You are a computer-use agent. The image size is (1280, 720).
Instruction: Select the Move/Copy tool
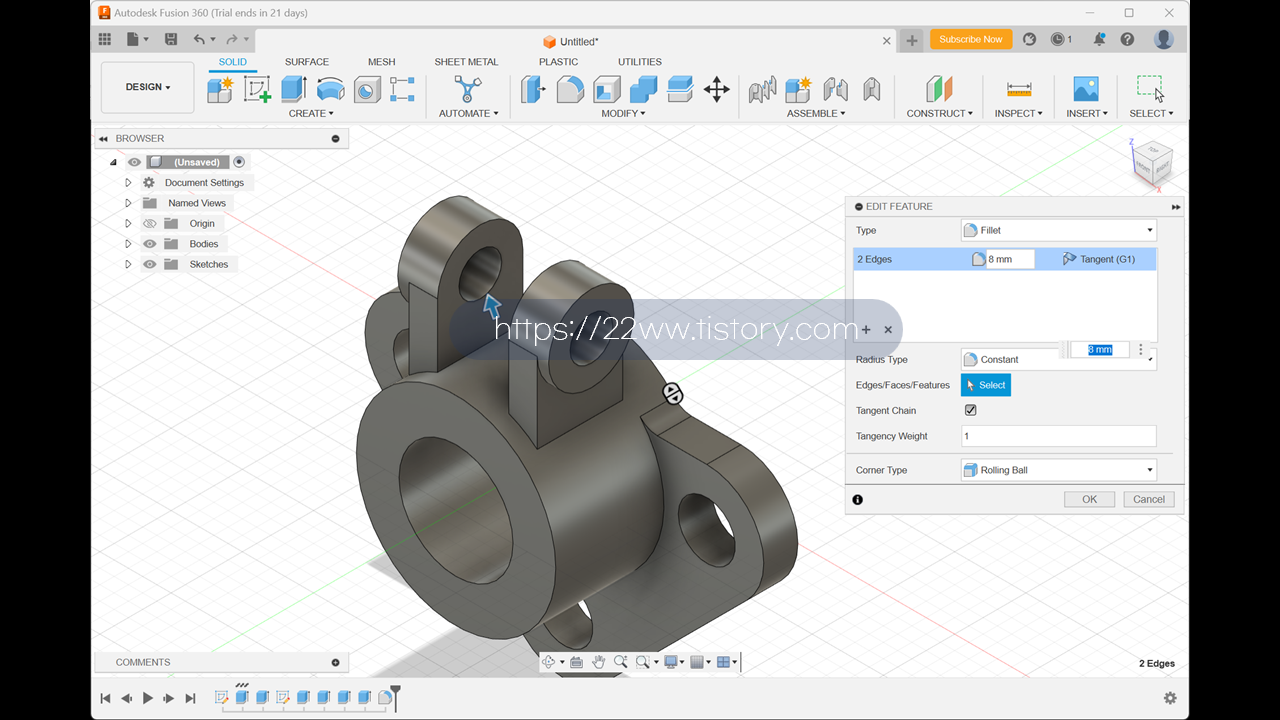pyautogui.click(x=716, y=89)
